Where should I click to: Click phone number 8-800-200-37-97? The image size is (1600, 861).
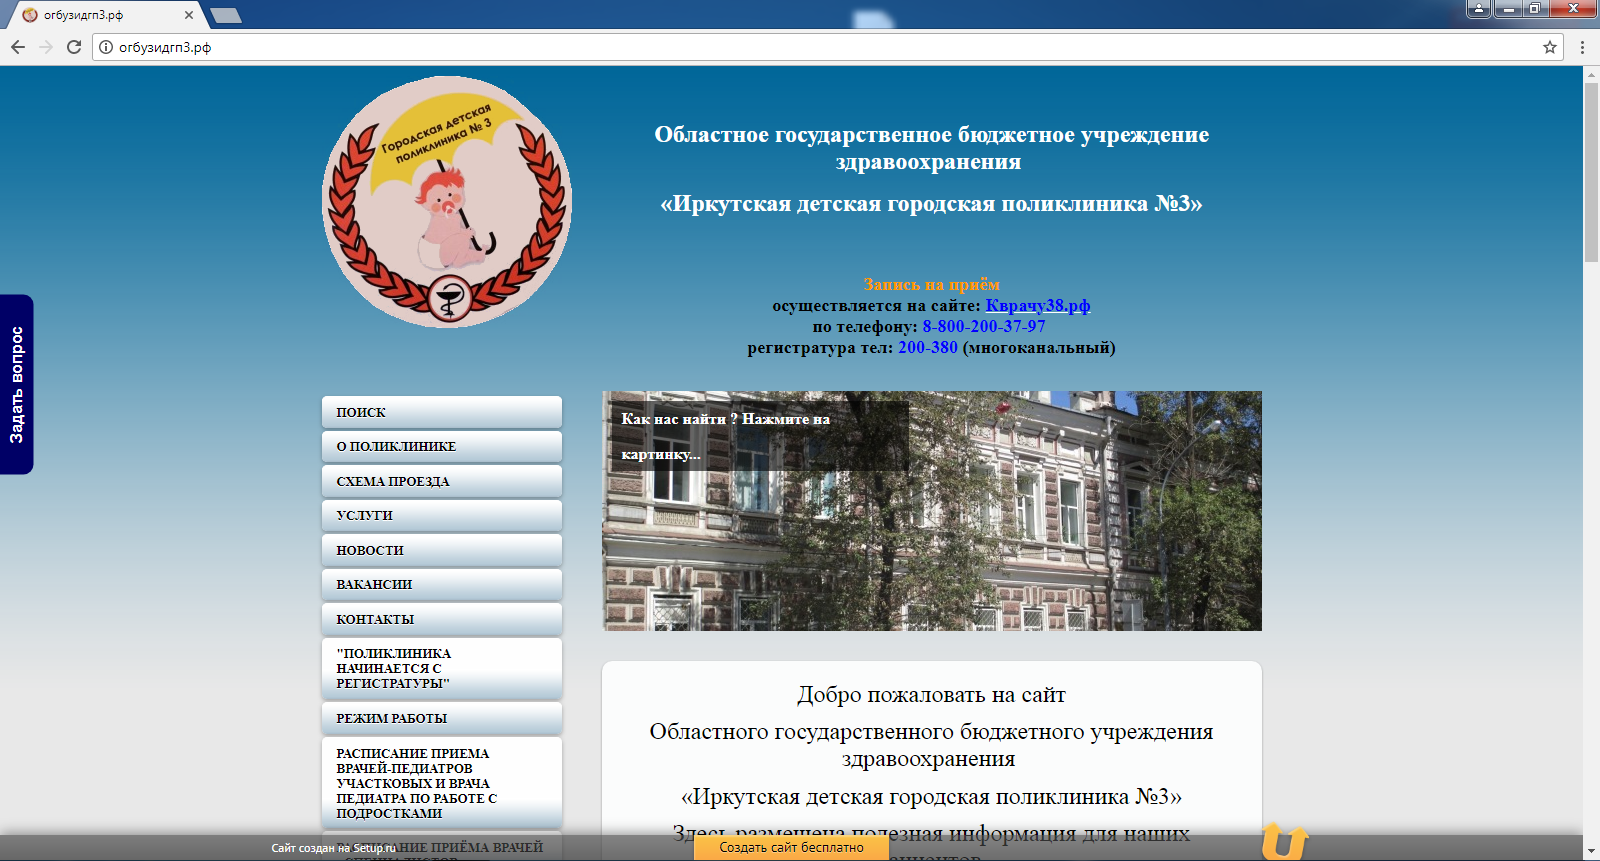984,326
